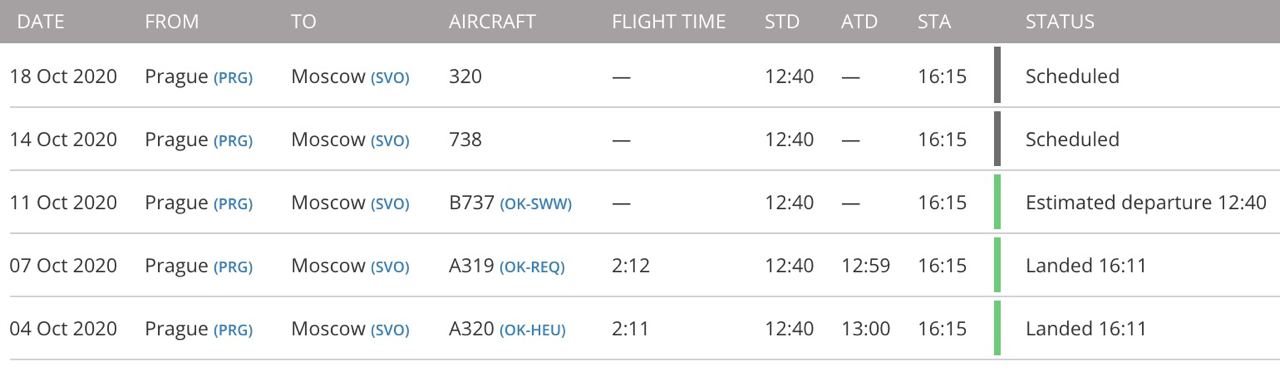
Task: Select the STATUS column header
Action: click(1060, 21)
